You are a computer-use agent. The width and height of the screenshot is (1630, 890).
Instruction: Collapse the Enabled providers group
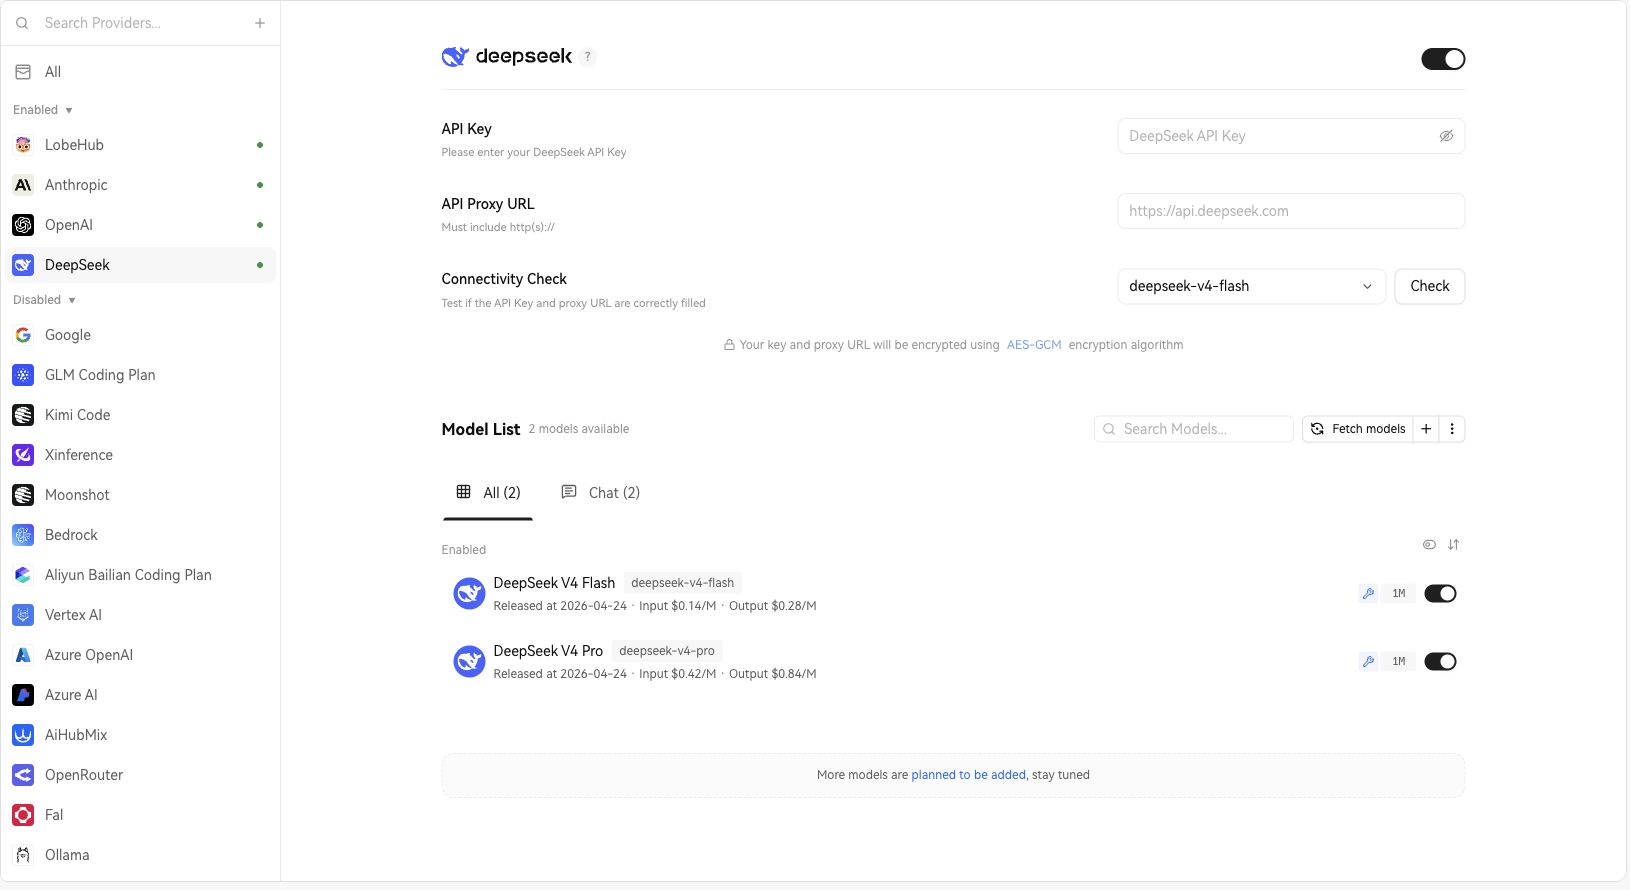43,110
